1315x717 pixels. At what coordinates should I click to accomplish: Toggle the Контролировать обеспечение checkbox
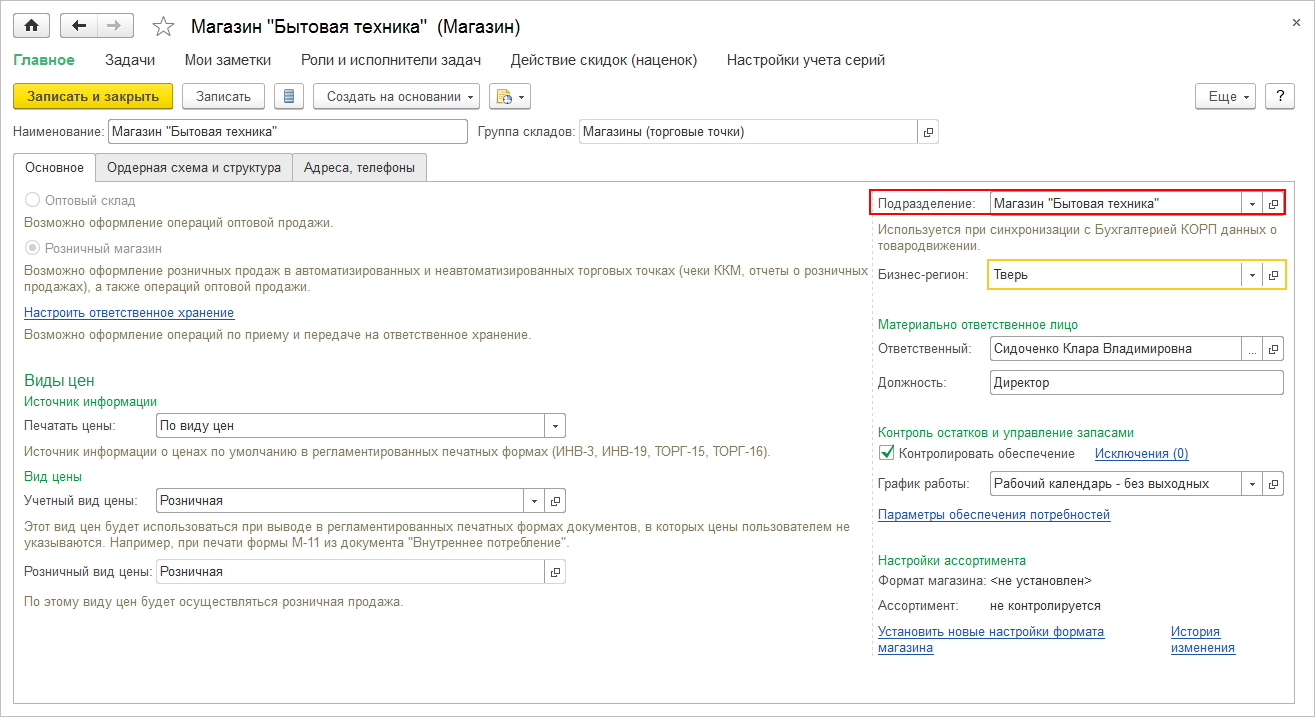coord(886,453)
